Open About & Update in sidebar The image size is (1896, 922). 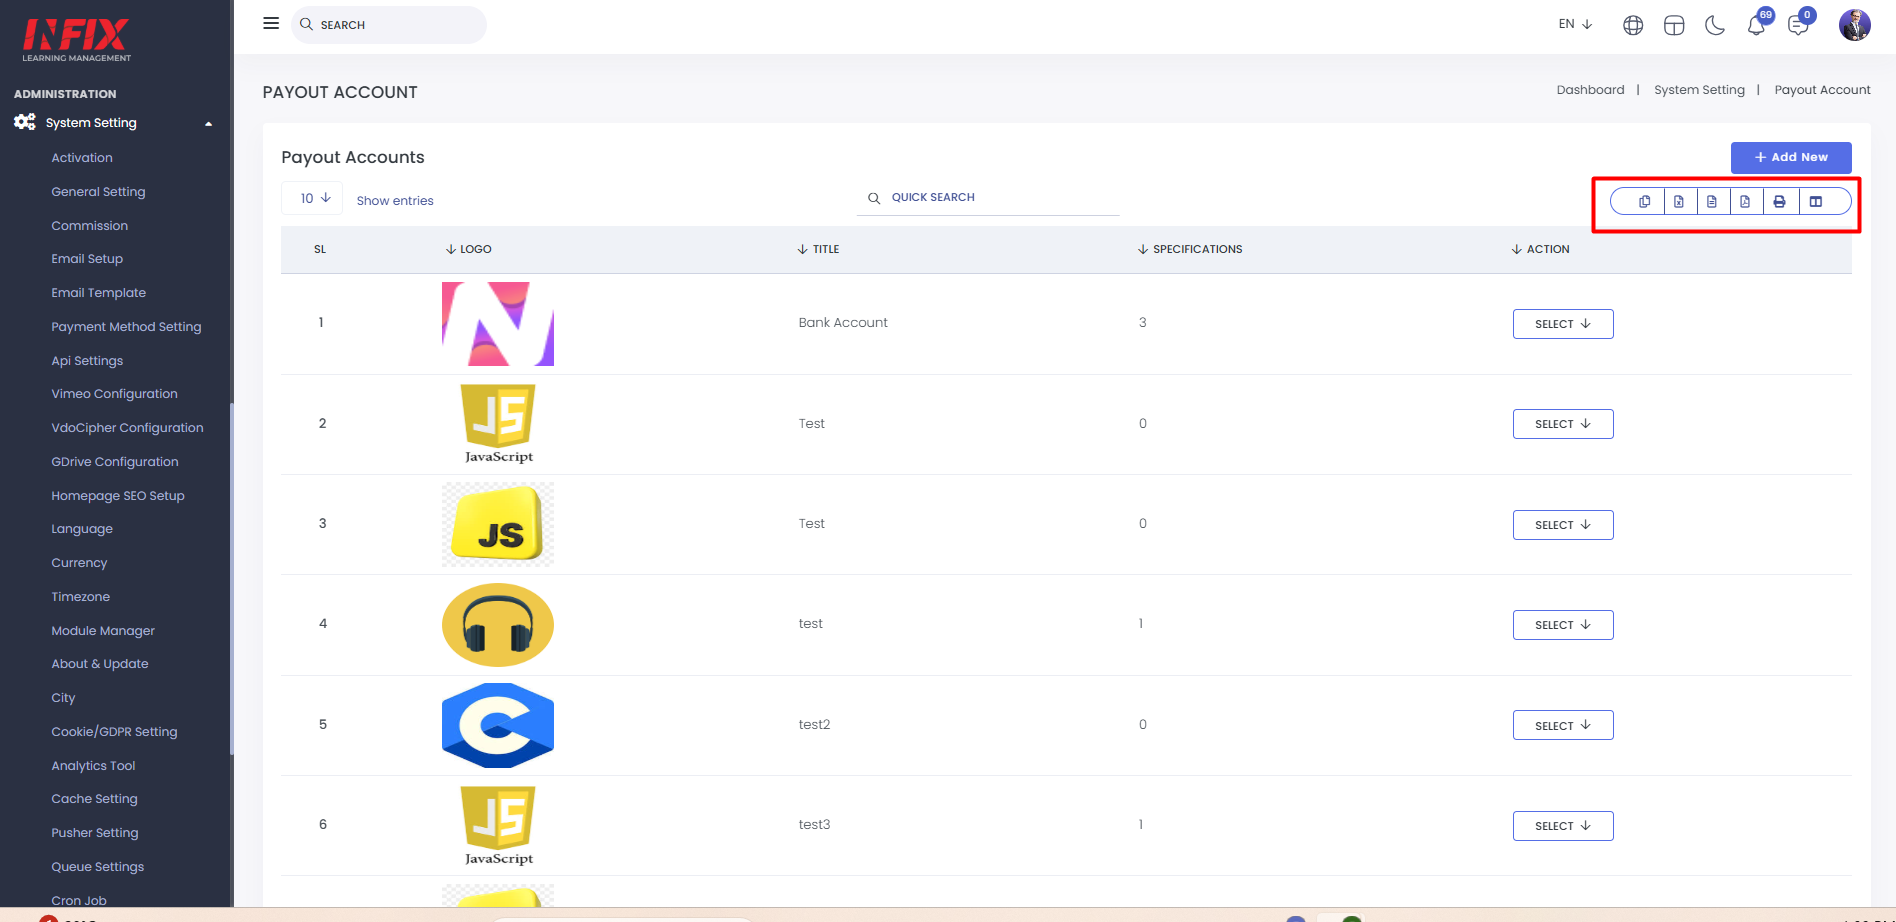pyautogui.click(x=100, y=664)
